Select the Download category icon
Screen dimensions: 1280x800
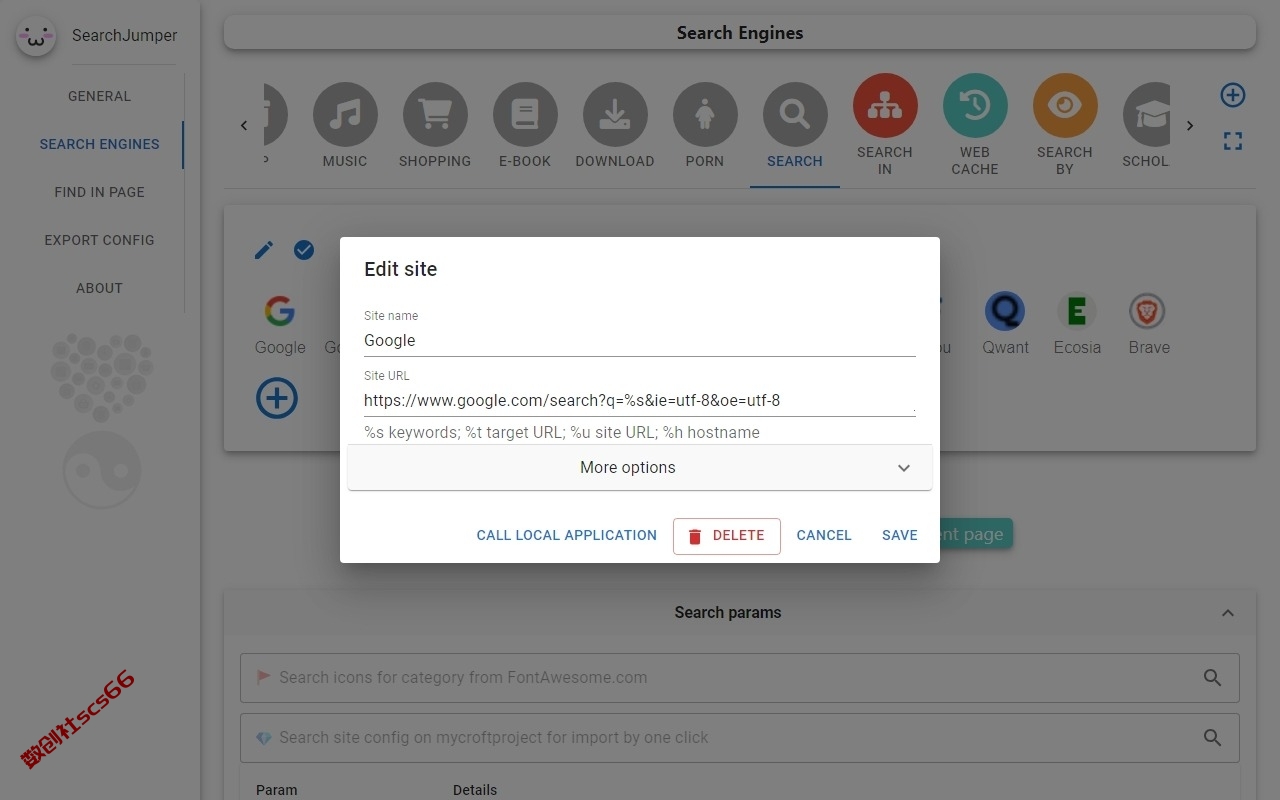coord(615,115)
